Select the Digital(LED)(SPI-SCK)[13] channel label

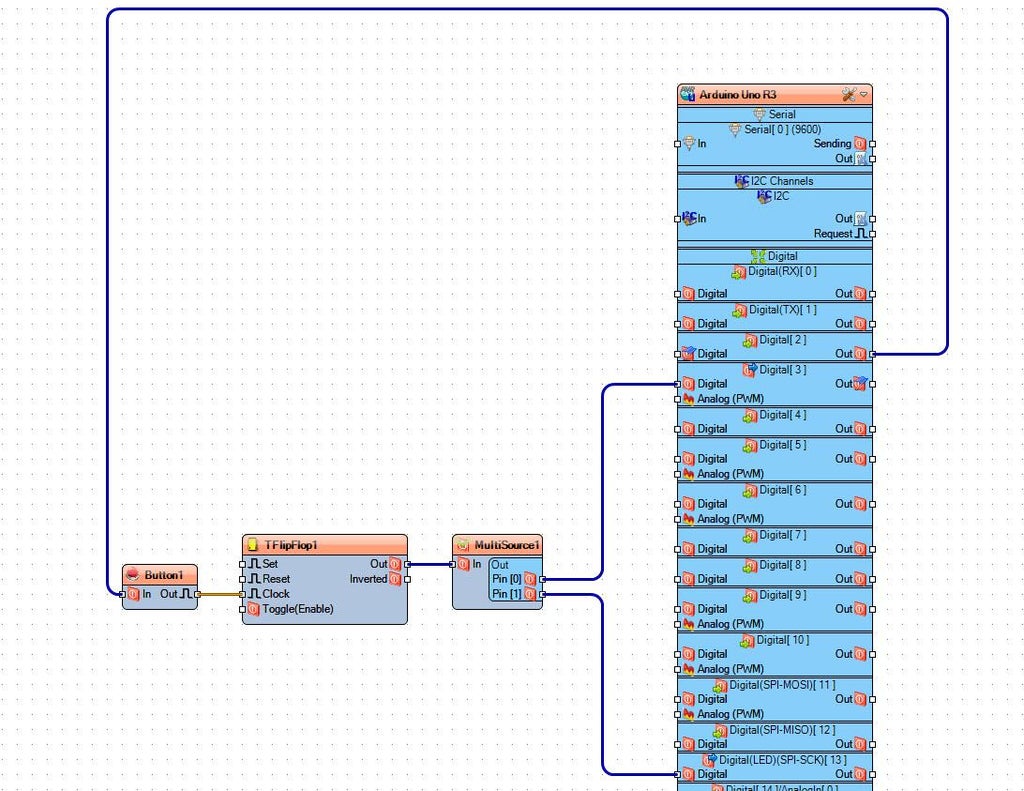782,760
